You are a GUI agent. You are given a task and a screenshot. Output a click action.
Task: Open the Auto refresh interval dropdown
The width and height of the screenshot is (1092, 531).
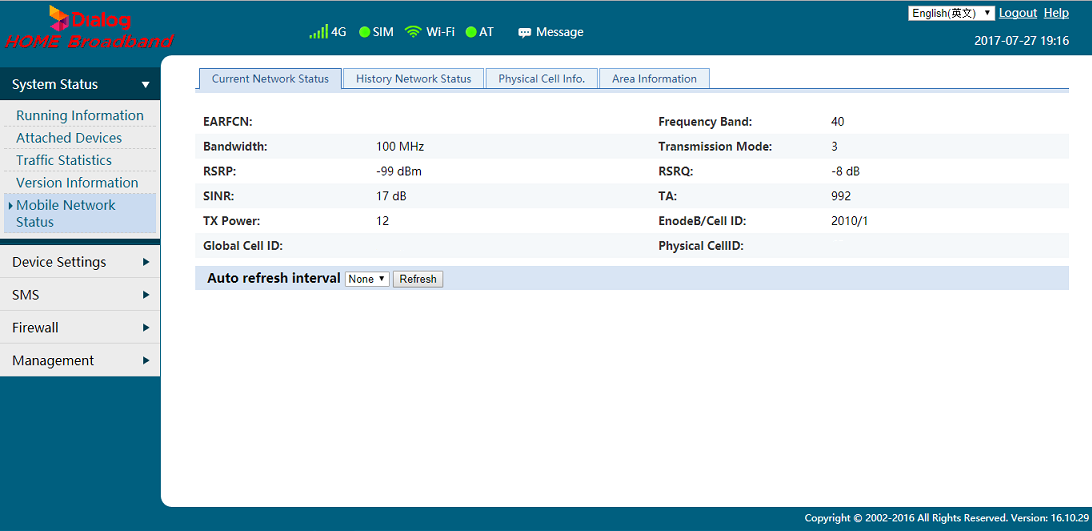[367, 279]
